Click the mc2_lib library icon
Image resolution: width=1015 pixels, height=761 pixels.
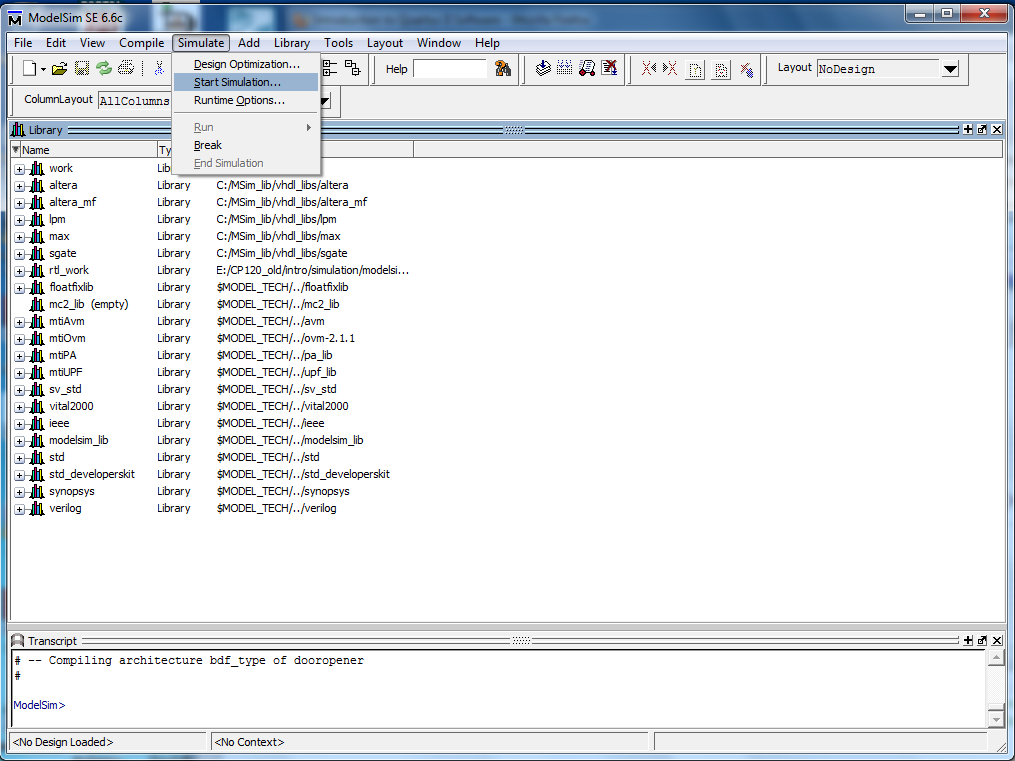pyautogui.click(x=37, y=304)
